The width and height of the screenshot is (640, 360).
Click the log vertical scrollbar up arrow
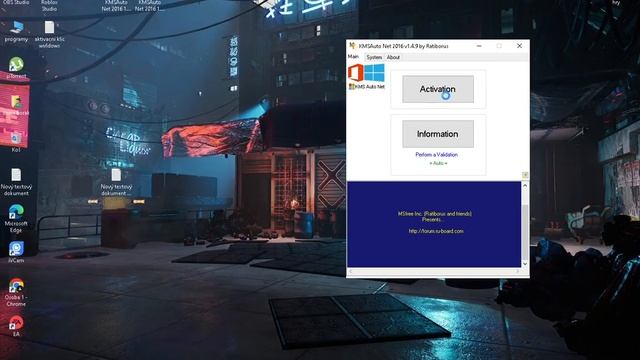click(525, 186)
